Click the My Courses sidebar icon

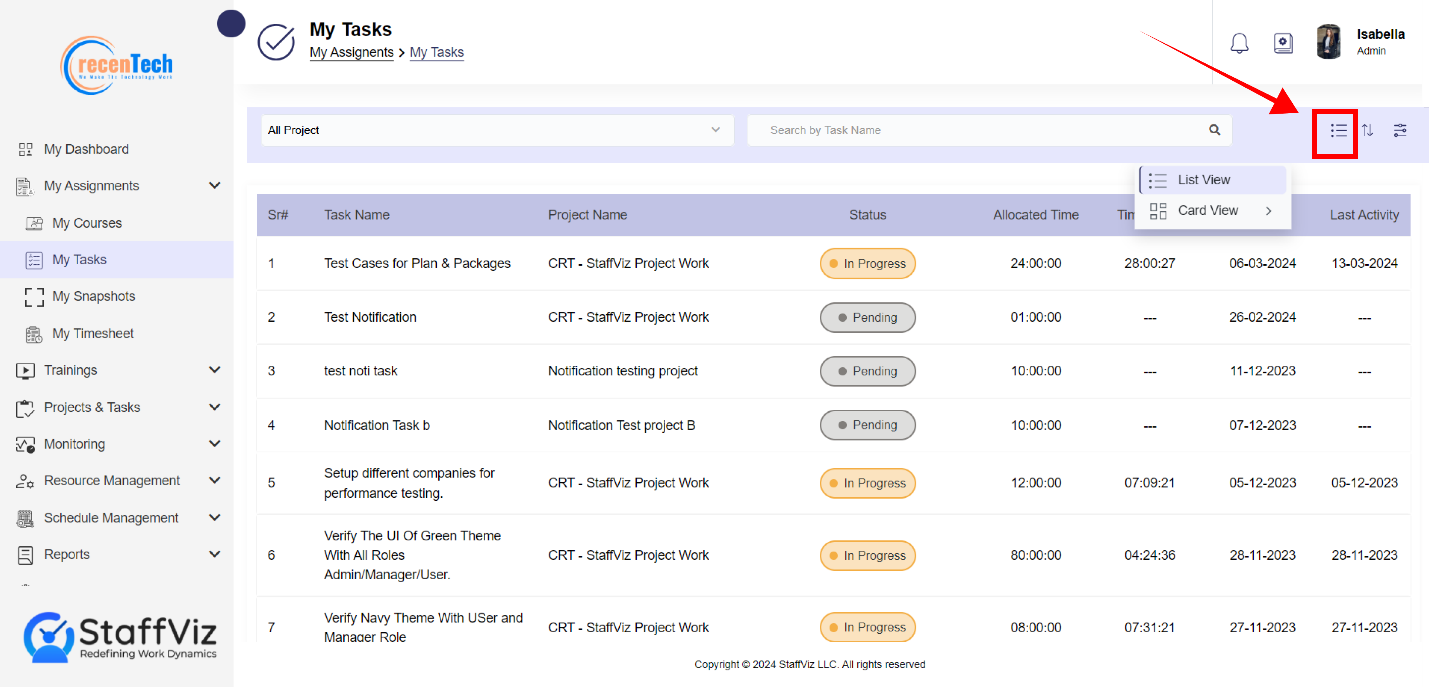pos(34,223)
